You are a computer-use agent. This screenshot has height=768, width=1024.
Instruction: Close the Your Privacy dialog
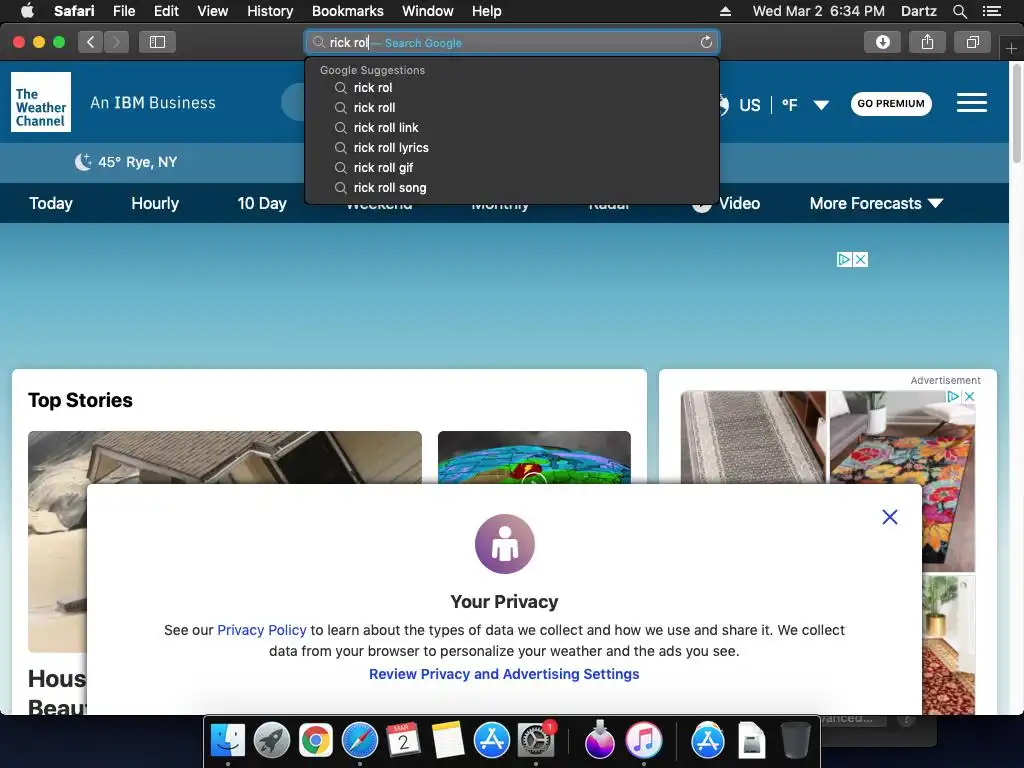[889, 517]
